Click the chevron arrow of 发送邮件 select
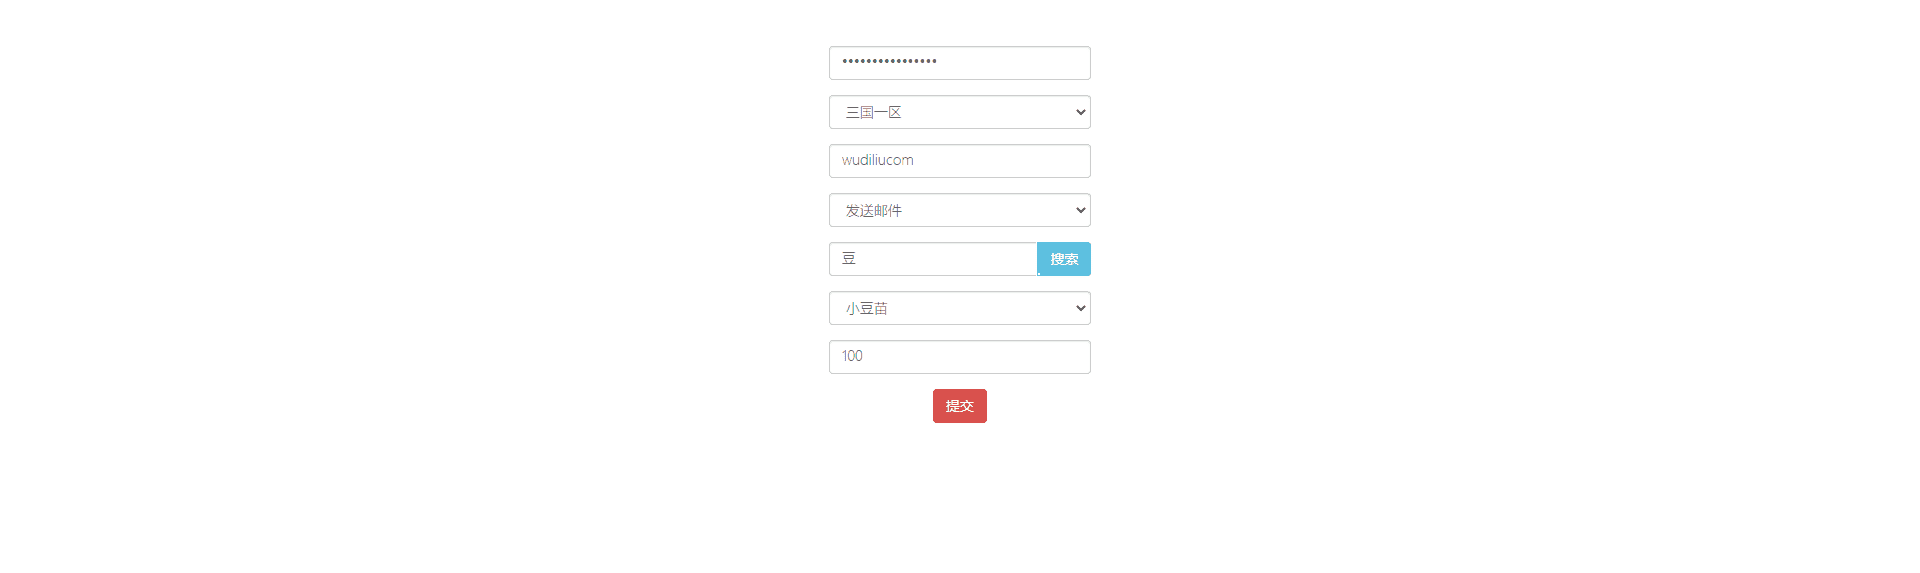This screenshot has width=1920, height=573. tap(1080, 210)
